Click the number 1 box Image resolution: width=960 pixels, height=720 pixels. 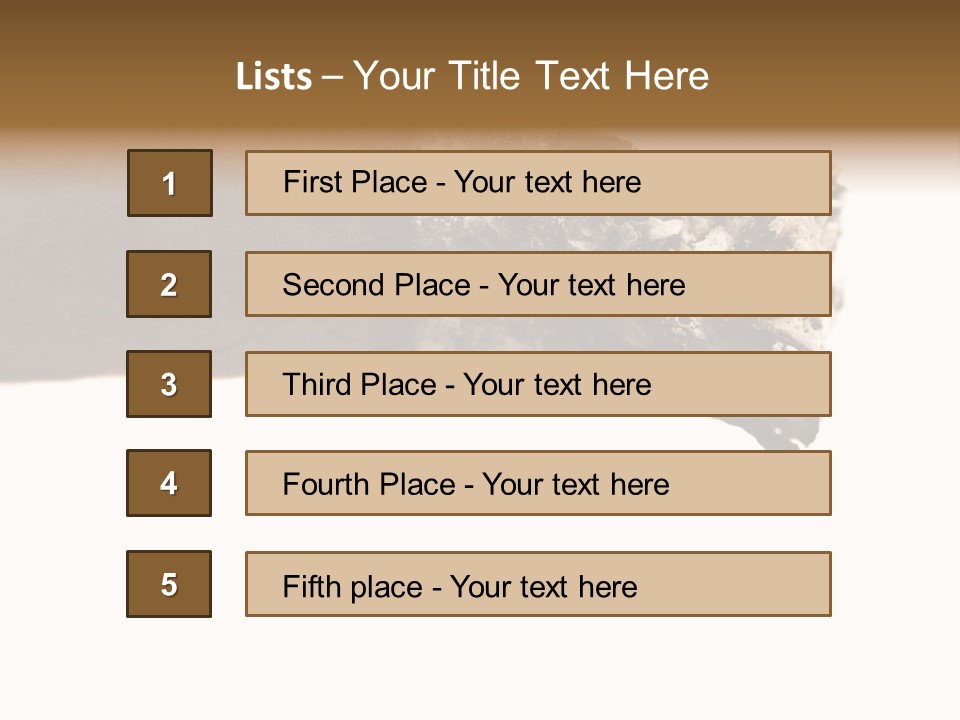(170, 183)
